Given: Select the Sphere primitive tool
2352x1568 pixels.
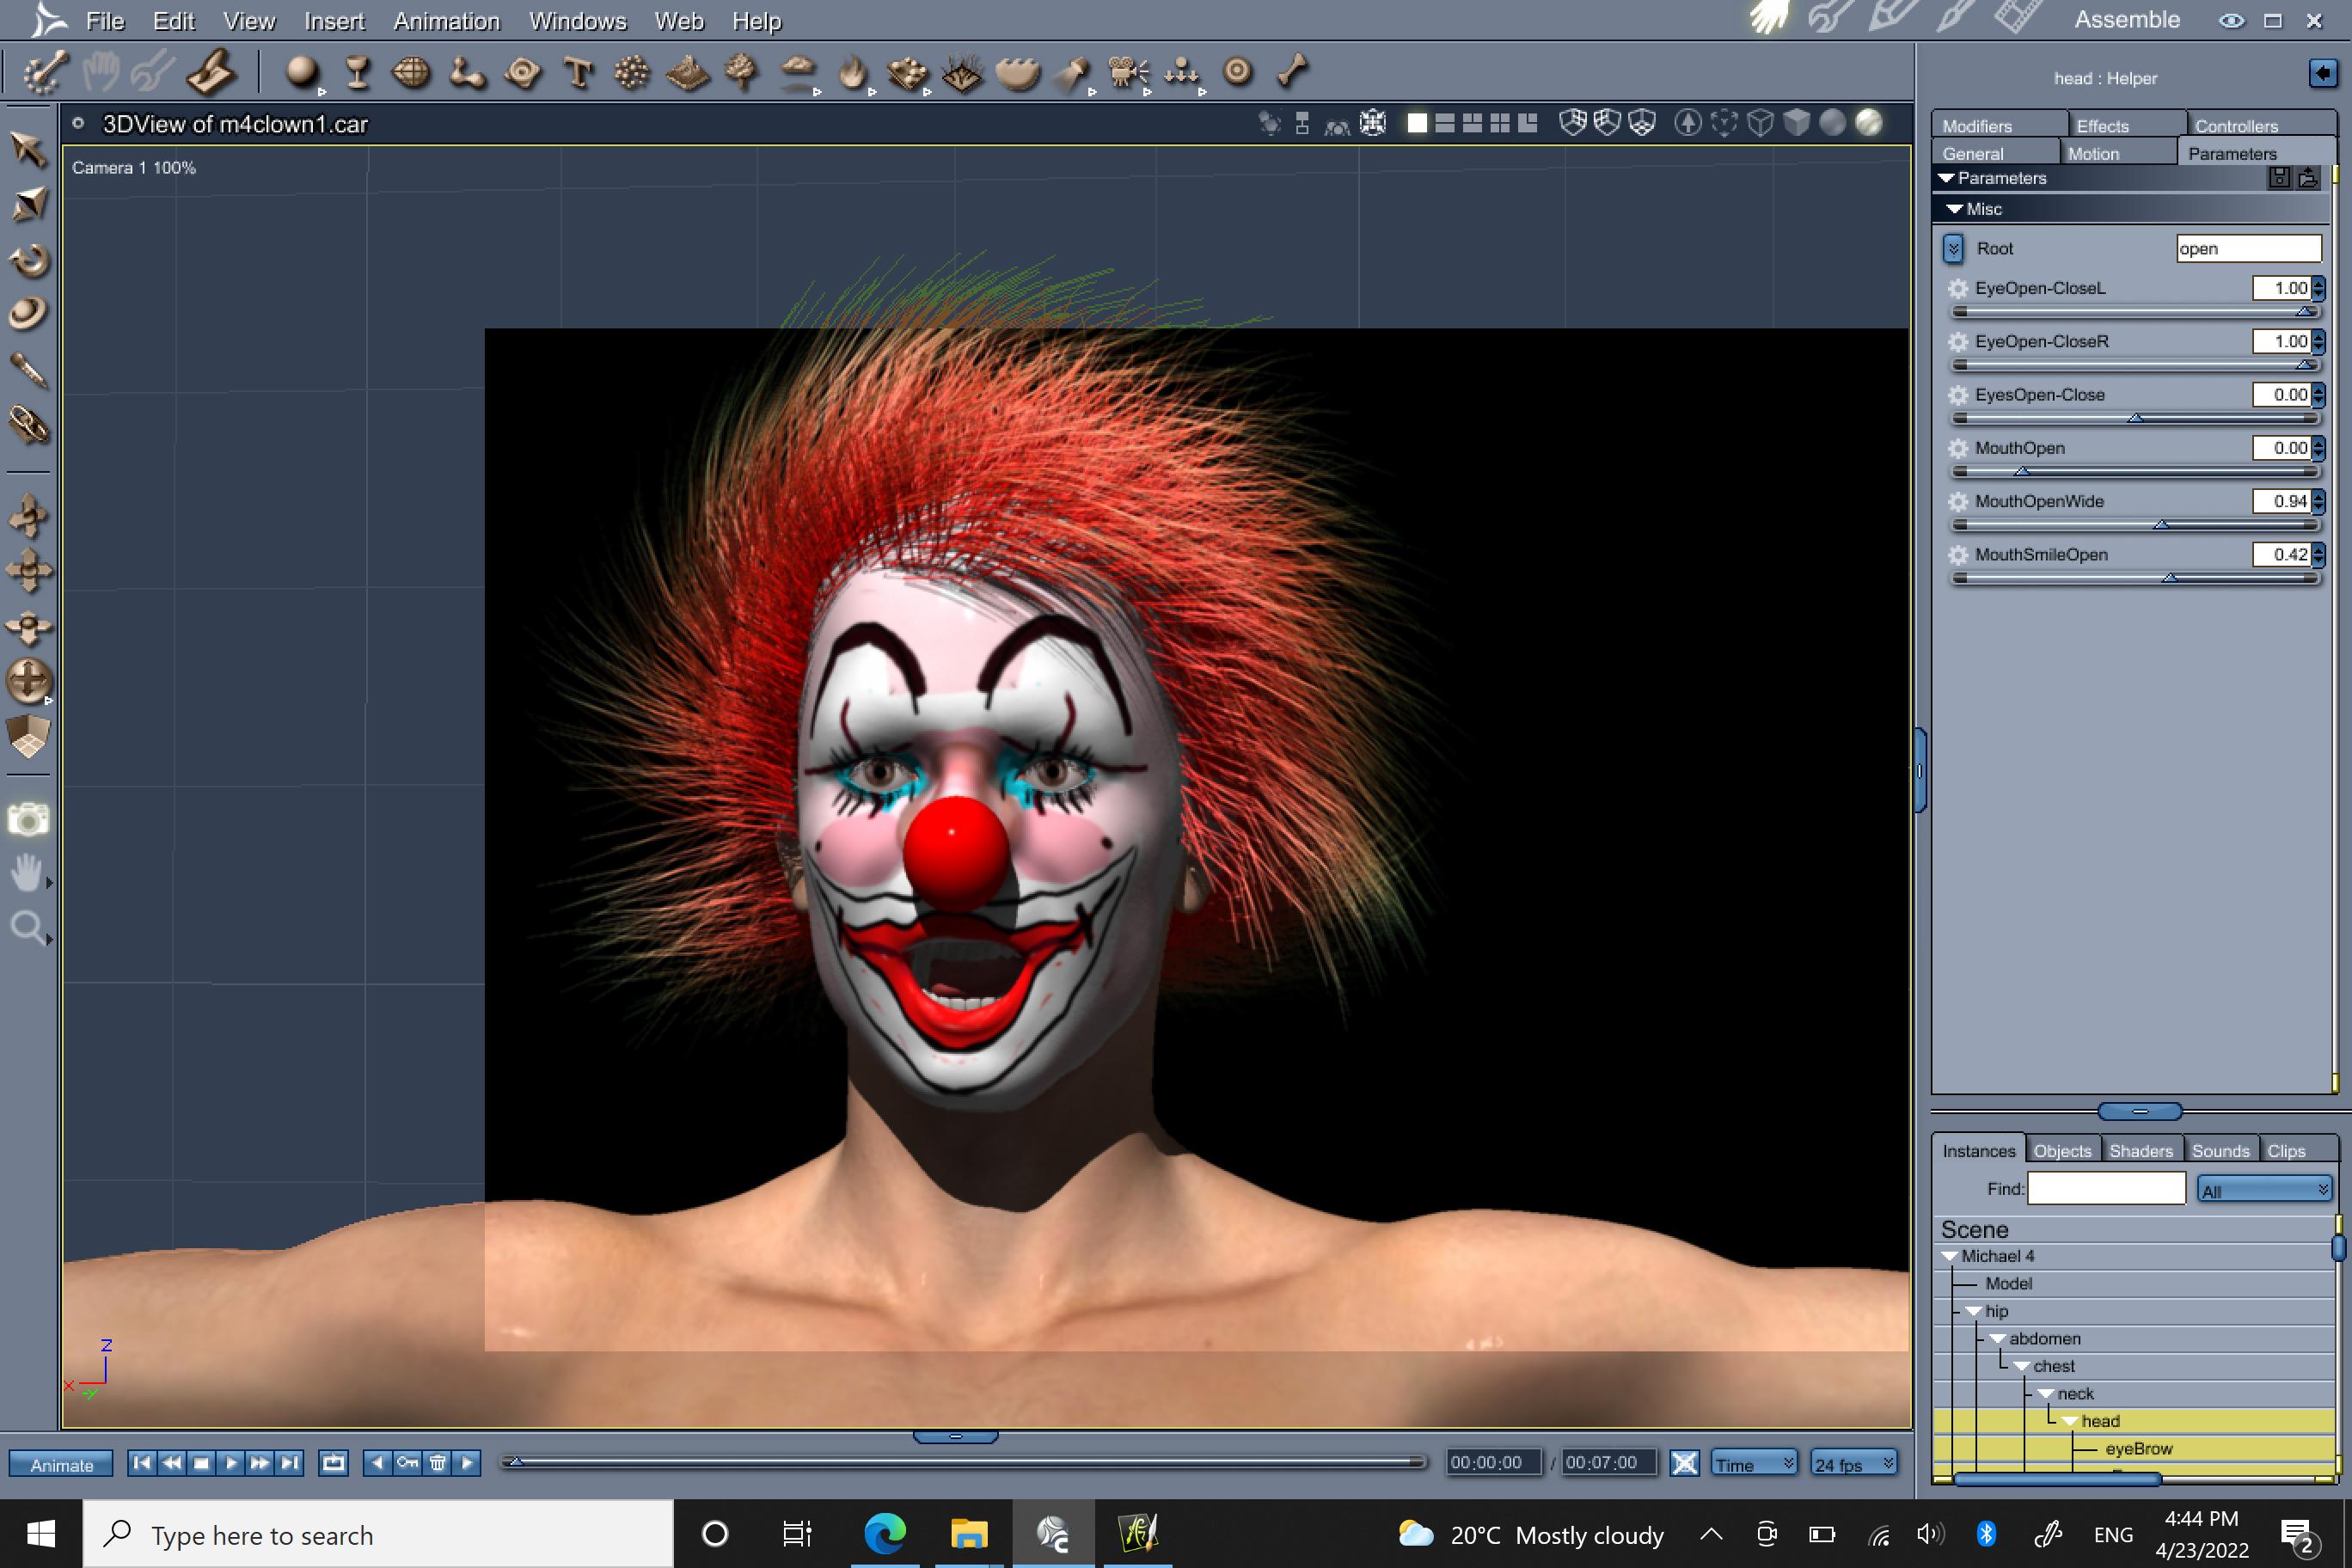Looking at the screenshot, I should click(301, 72).
